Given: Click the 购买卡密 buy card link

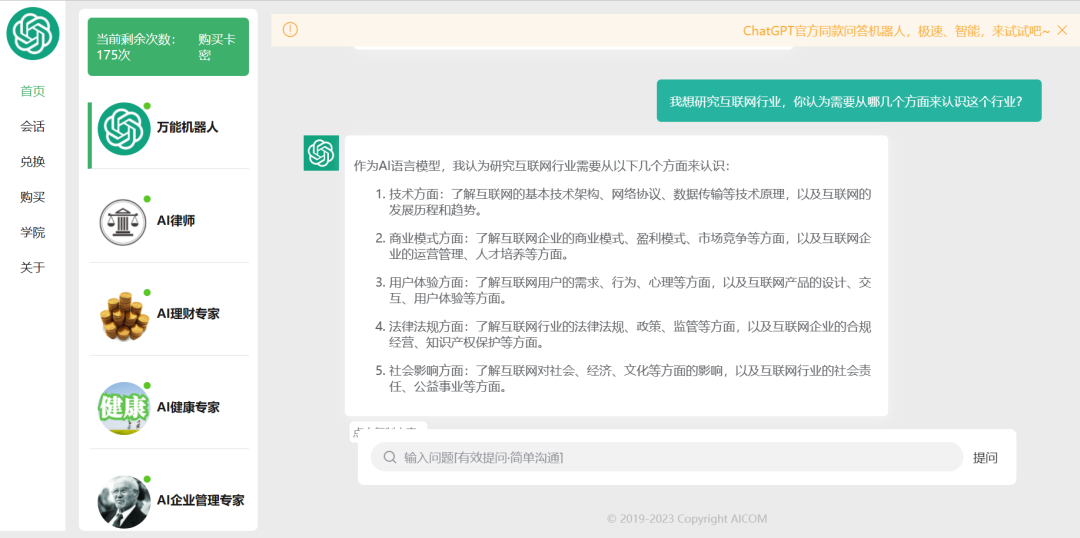Looking at the screenshot, I should tap(217, 47).
